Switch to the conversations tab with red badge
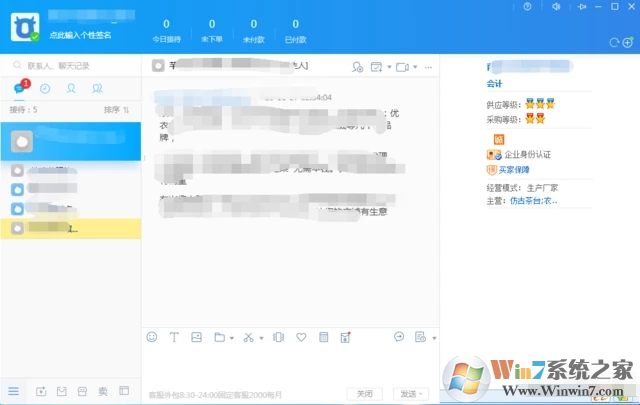Viewport: 640px width, 405px height. [x=20, y=88]
